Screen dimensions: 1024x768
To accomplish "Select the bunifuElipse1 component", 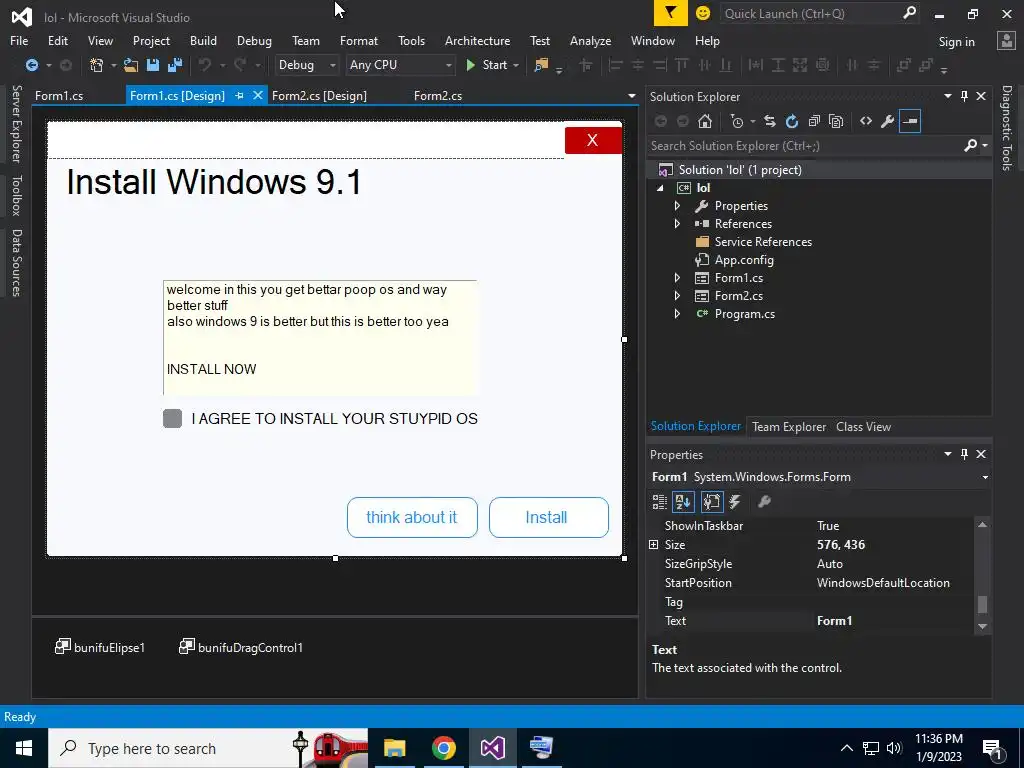I will click(100, 647).
